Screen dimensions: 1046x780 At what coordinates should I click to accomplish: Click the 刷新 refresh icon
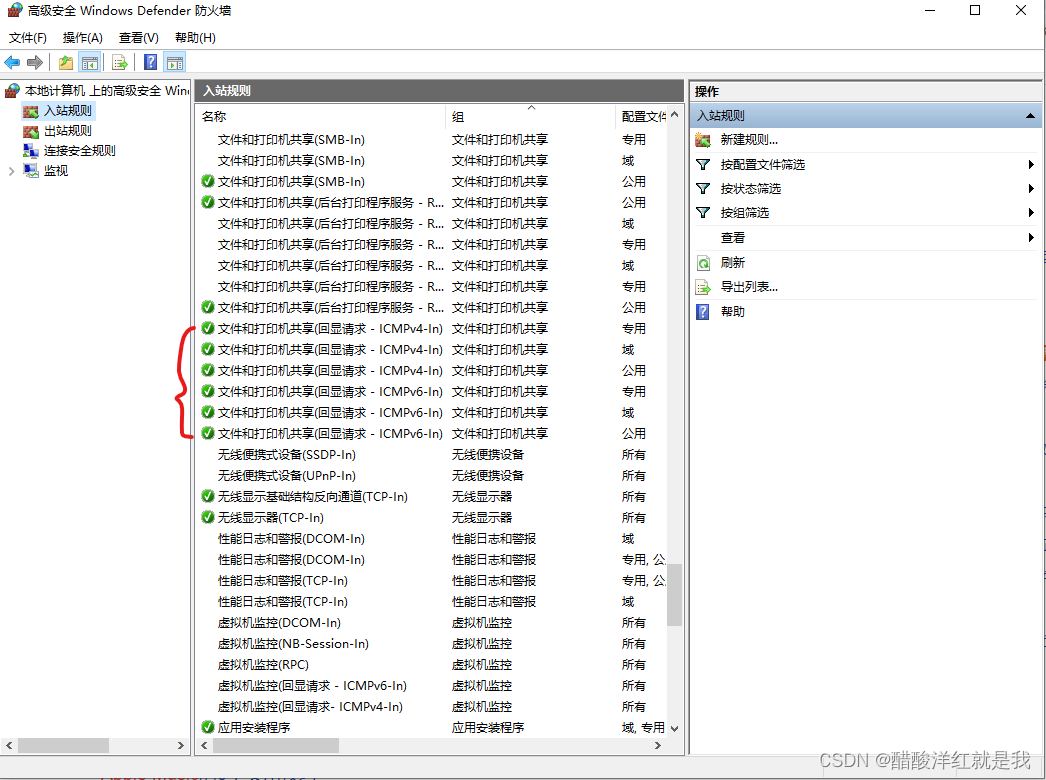703,263
